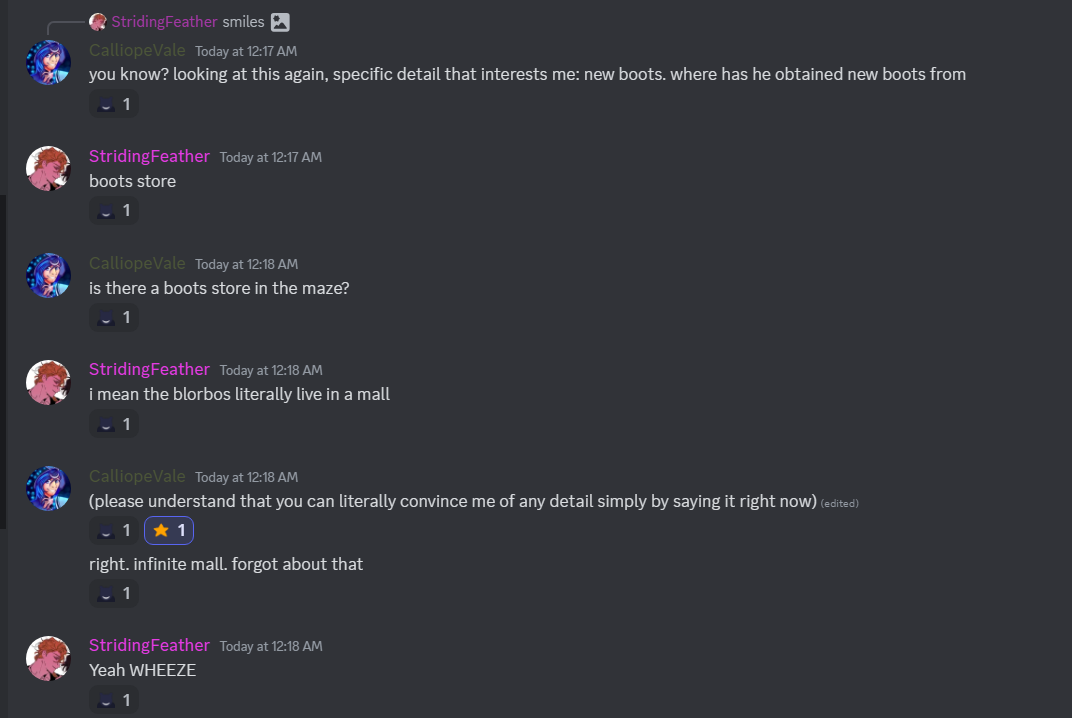The image size is (1072, 718).
Task: Click StridingFeather's avatar next to "Yeah WHEEZE"
Action: [48, 658]
